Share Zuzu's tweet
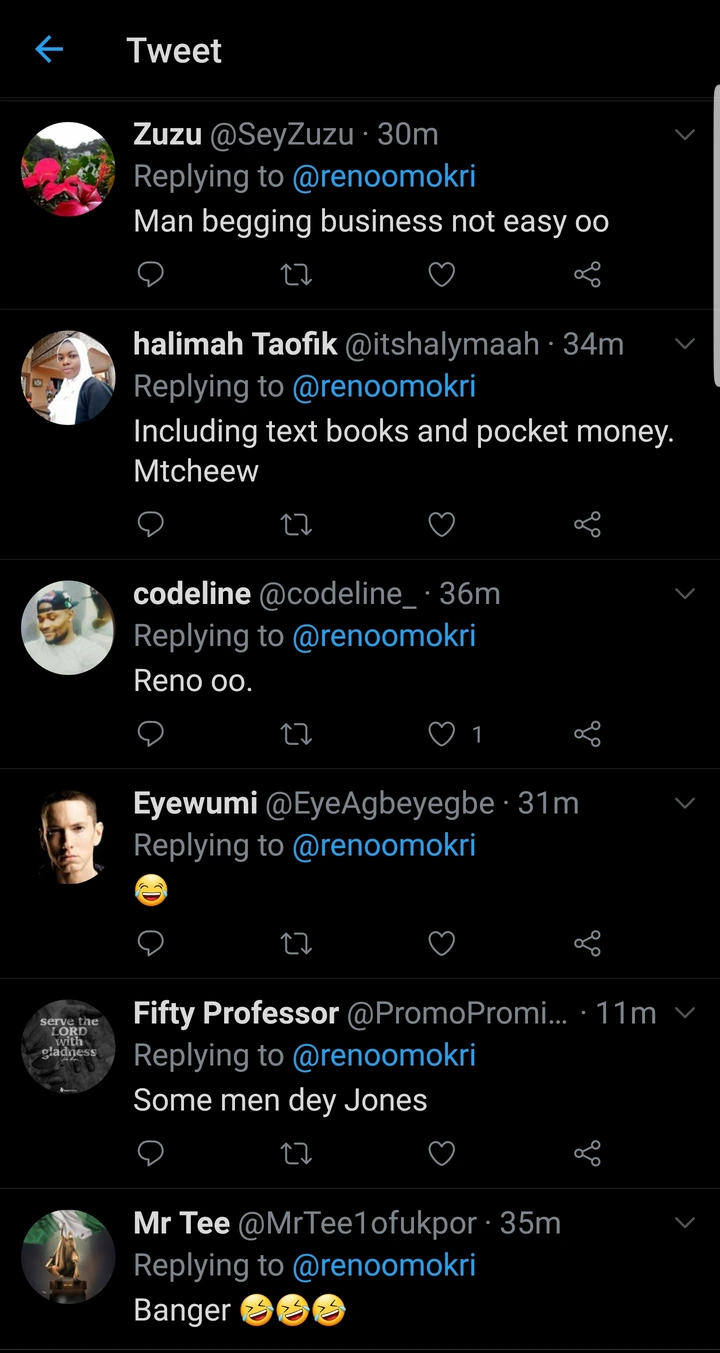This screenshot has width=720, height=1353. [x=587, y=274]
